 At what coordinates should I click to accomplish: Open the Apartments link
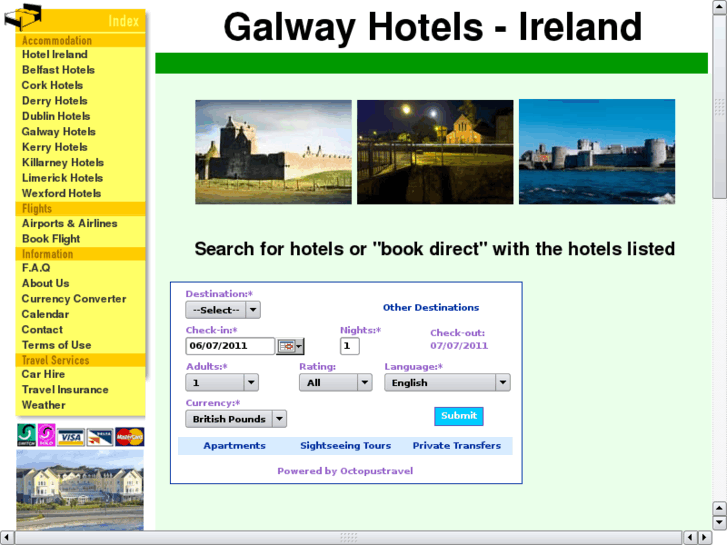pos(234,446)
